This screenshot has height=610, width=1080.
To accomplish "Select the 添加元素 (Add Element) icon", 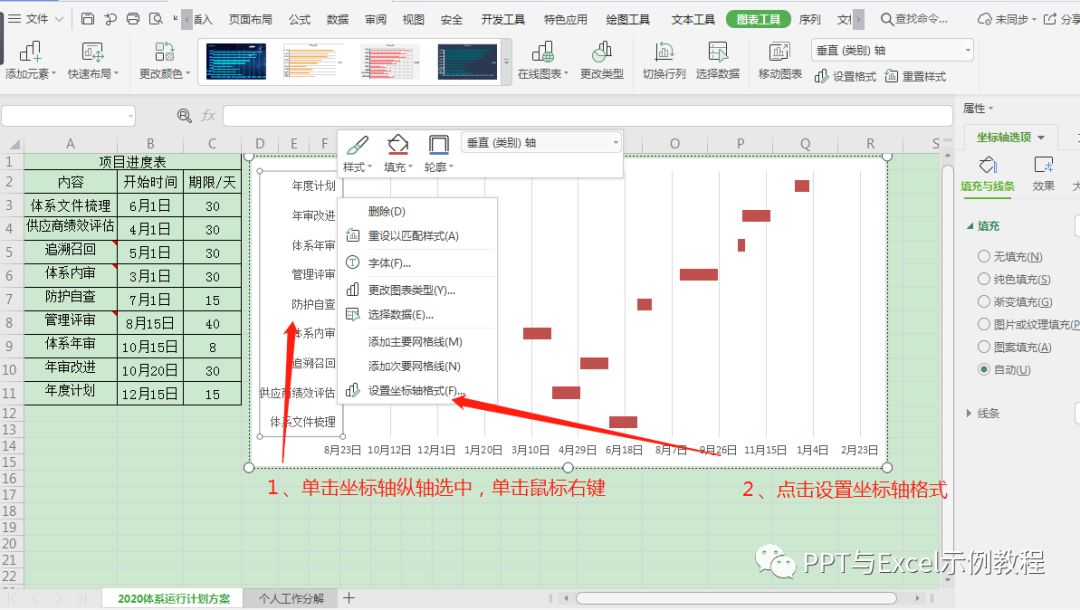I will [32, 60].
